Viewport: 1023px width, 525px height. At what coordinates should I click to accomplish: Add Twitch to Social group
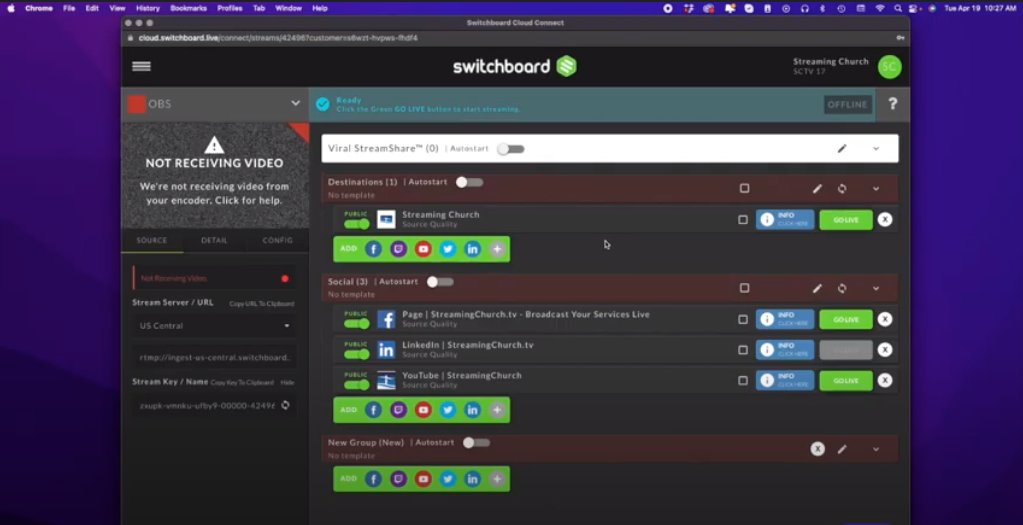click(398, 410)
